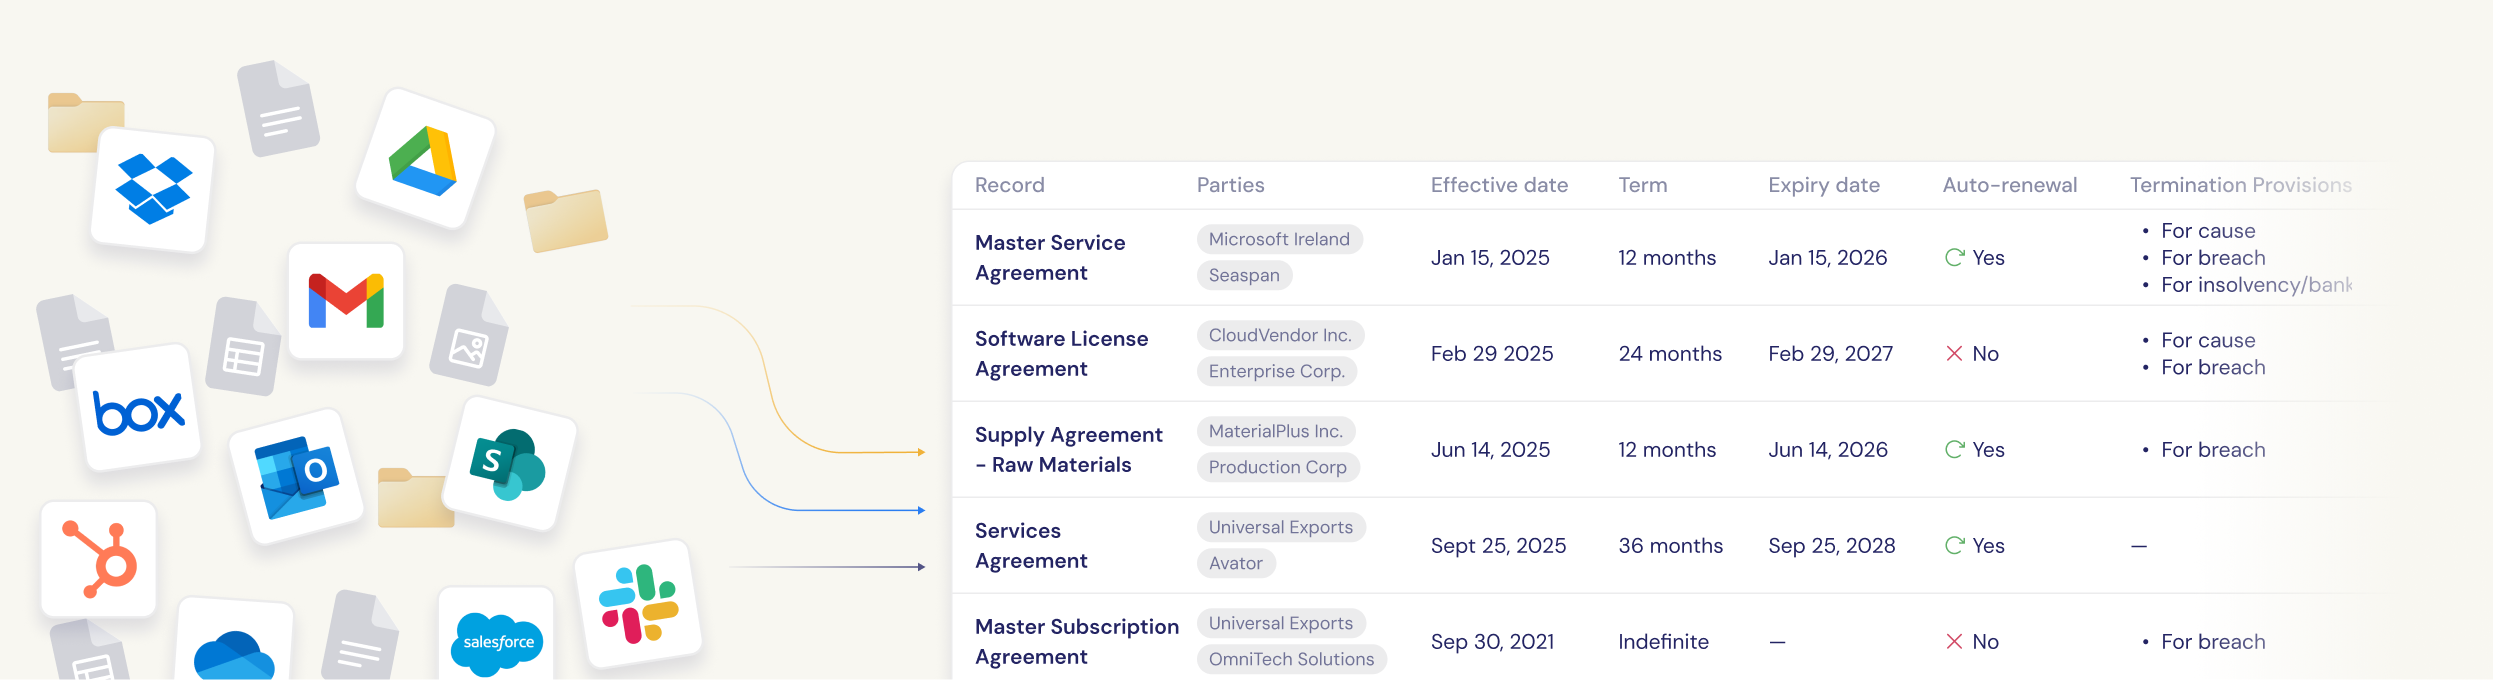Open the Slack icon
This screenshot has height=680, width=2493.
[x=638, y=603]
